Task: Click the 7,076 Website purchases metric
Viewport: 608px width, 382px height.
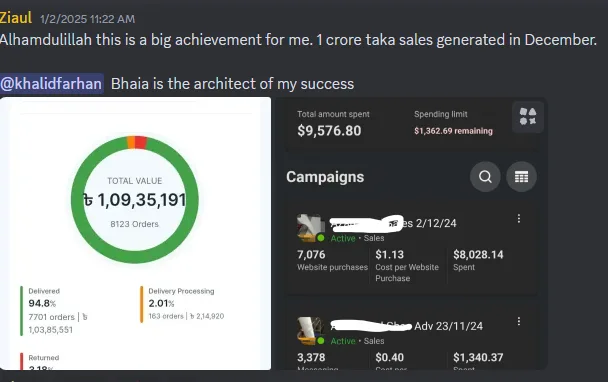Action: click(332, 260)
